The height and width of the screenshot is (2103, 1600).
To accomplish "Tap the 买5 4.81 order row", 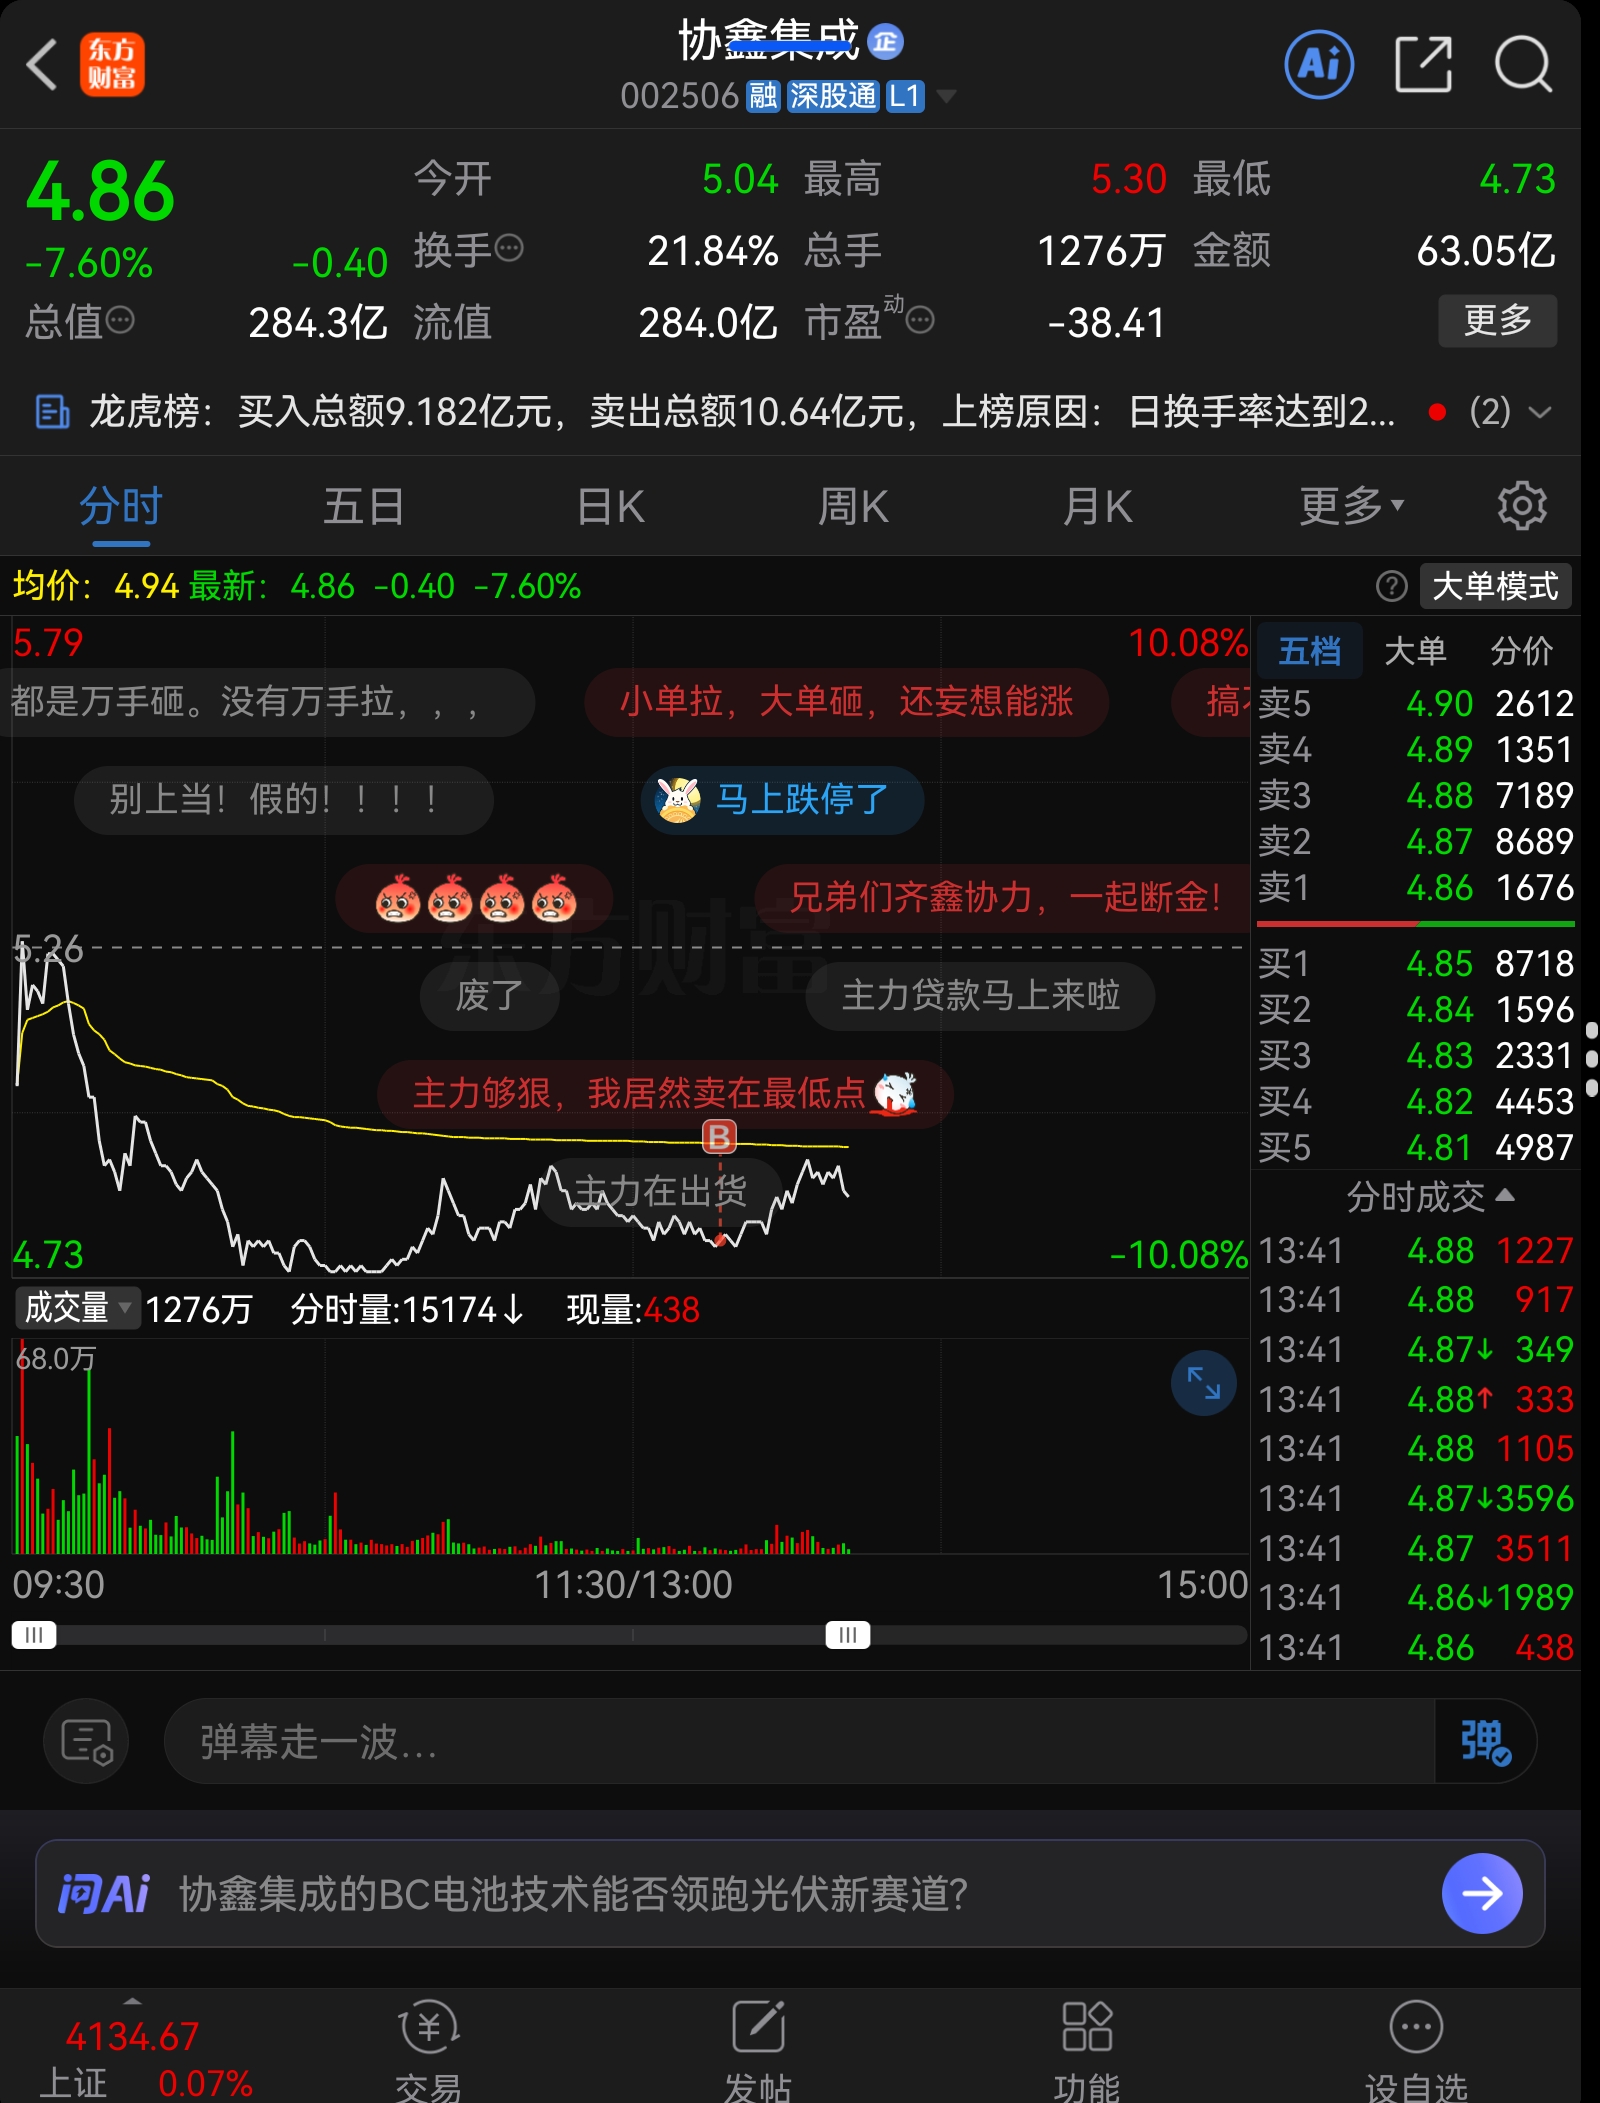I will click(x=1415, y=1147).
